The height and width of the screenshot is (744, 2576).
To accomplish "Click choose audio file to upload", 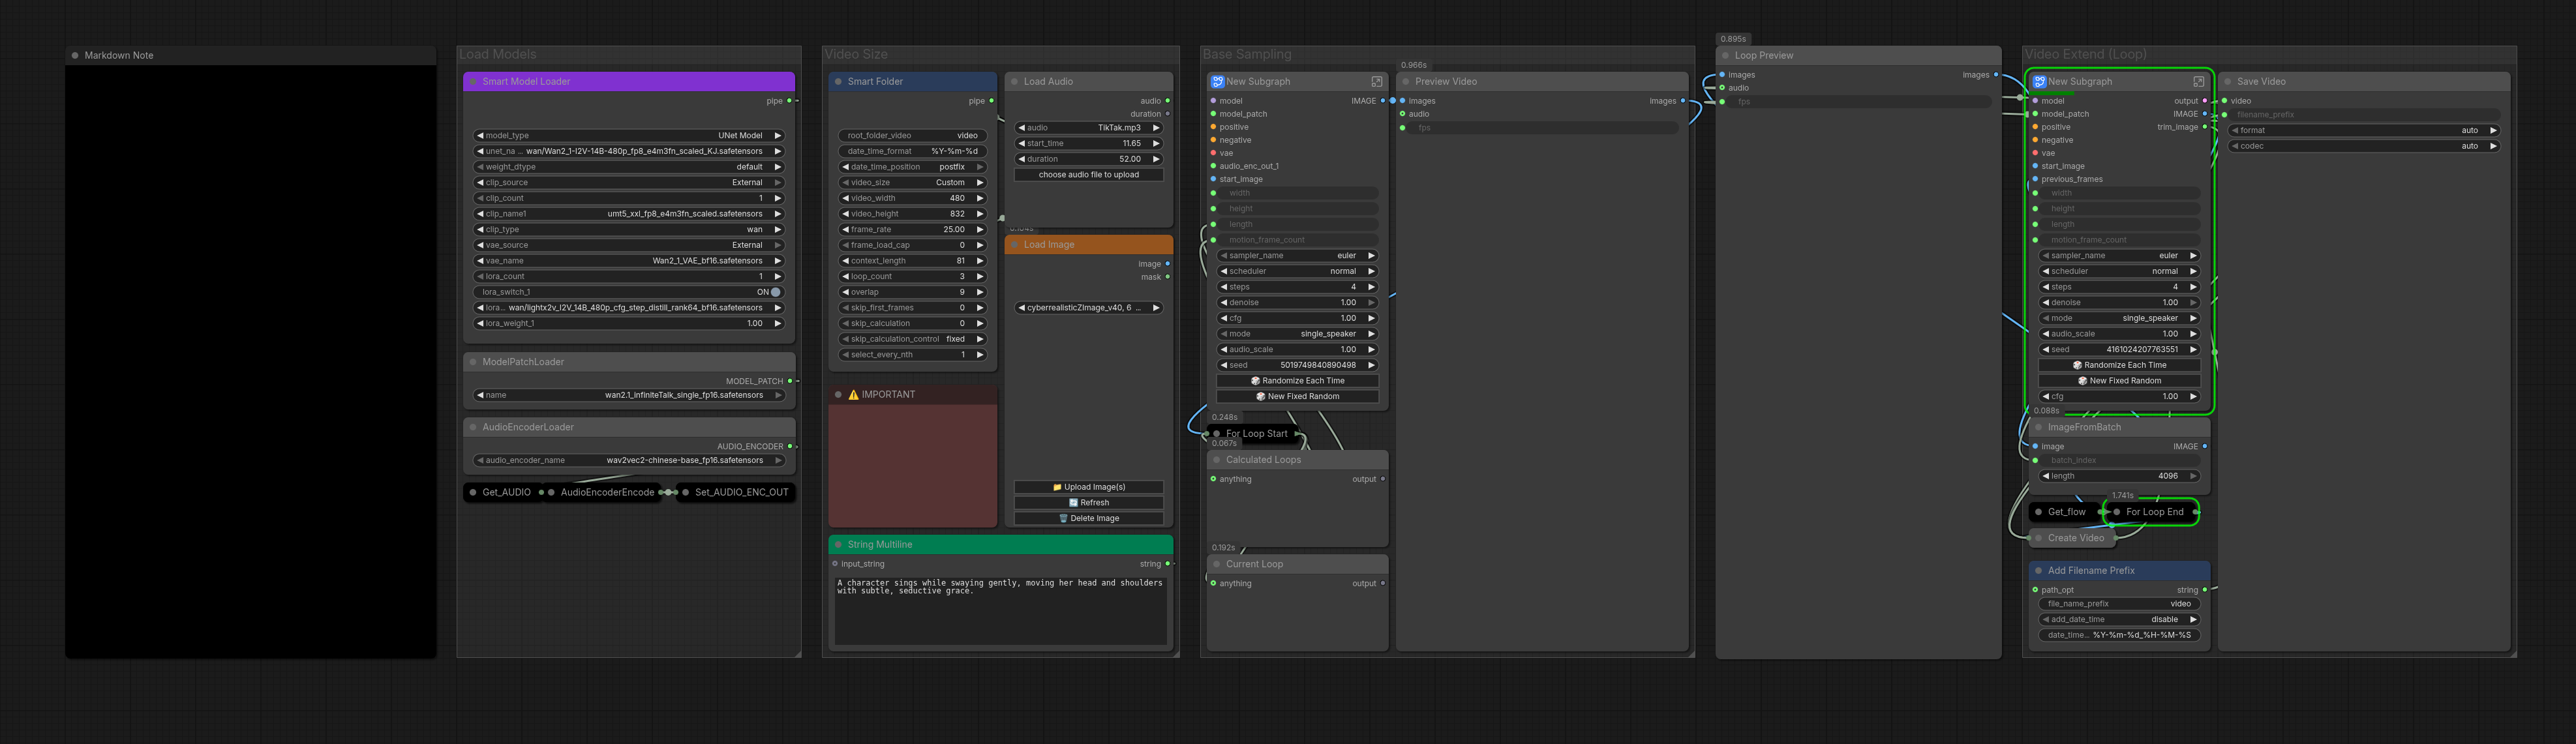I will coord(1089,175).
